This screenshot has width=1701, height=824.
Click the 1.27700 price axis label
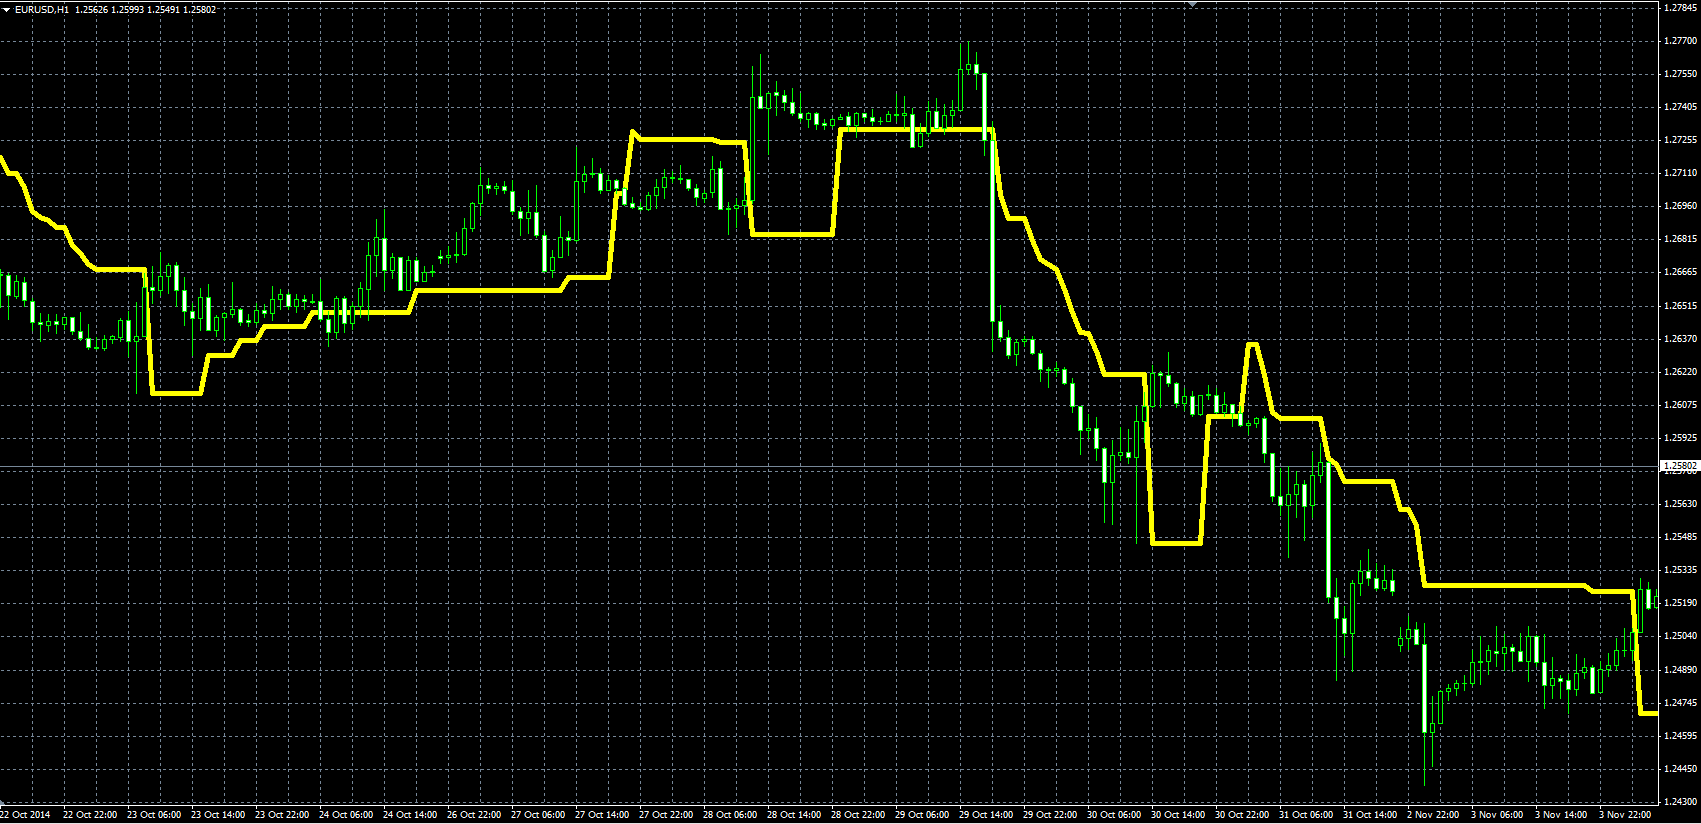point(1681,41)
